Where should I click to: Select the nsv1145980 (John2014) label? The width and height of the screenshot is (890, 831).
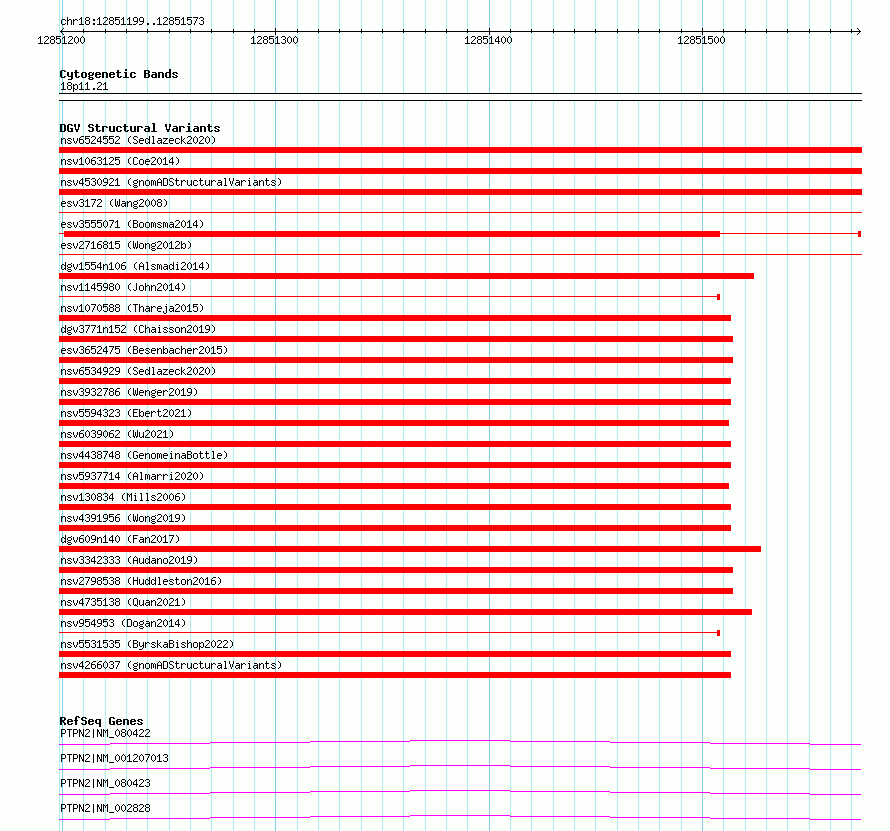tap(123, 287)
